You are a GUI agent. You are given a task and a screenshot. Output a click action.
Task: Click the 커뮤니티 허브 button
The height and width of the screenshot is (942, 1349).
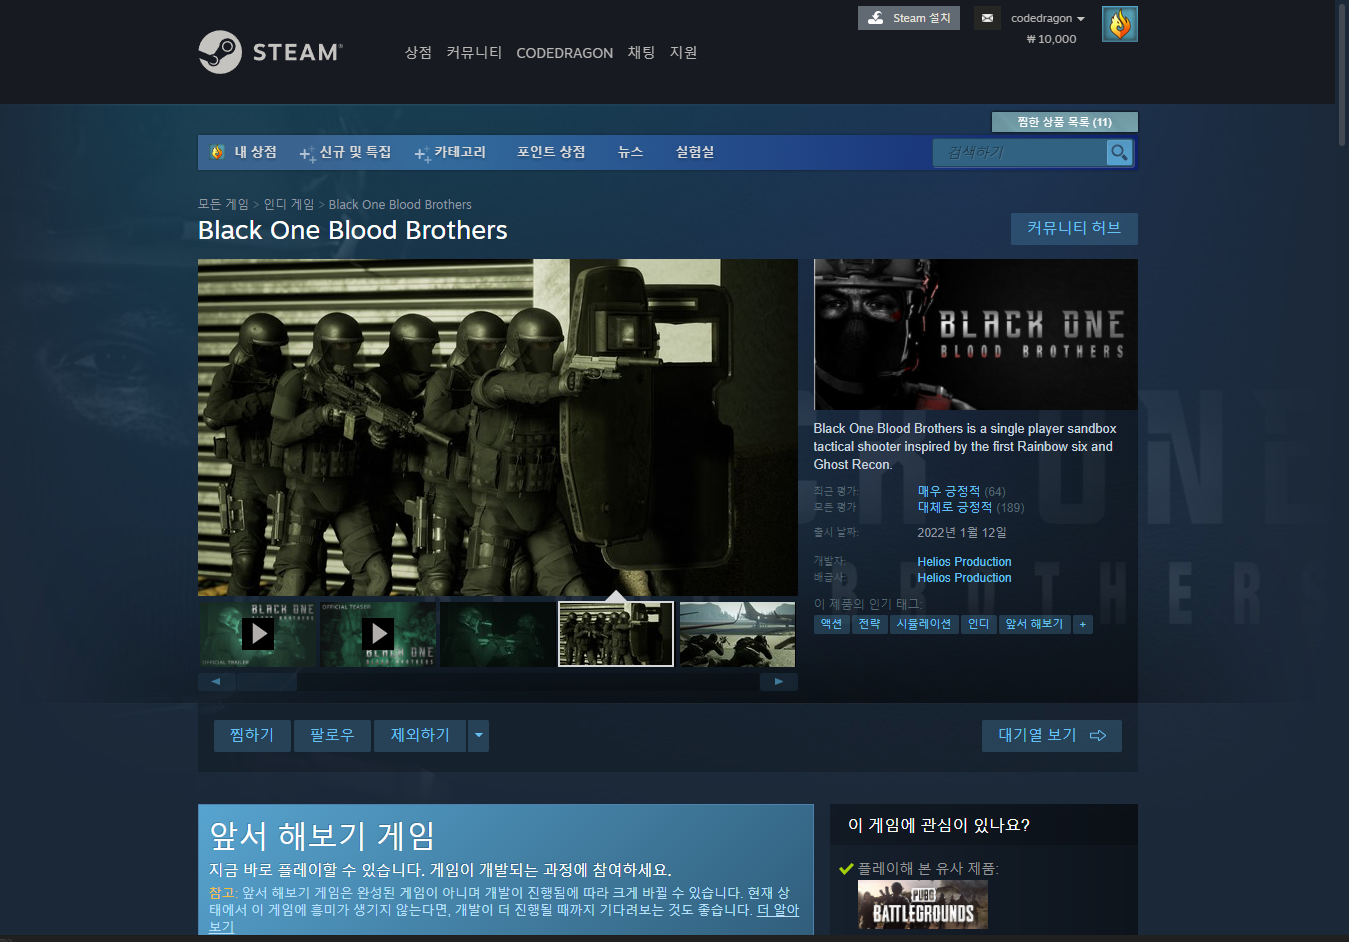pos(1074,228)
